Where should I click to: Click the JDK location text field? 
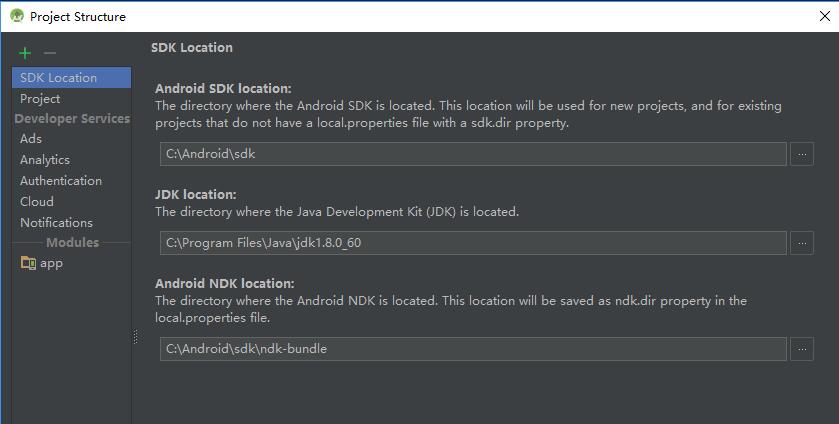point(473,243)
